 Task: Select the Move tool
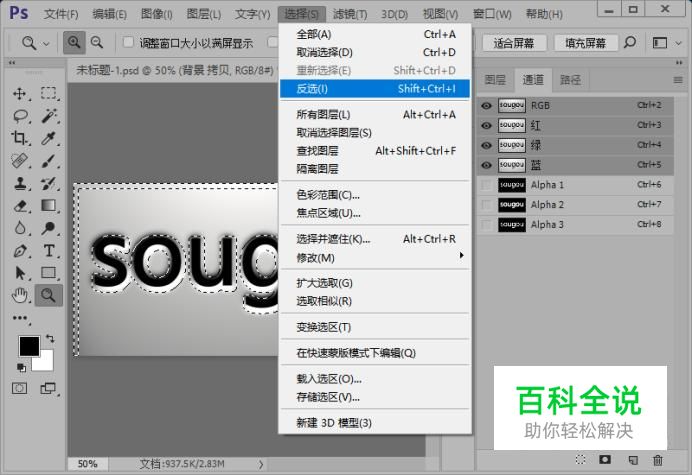[19, 94]
